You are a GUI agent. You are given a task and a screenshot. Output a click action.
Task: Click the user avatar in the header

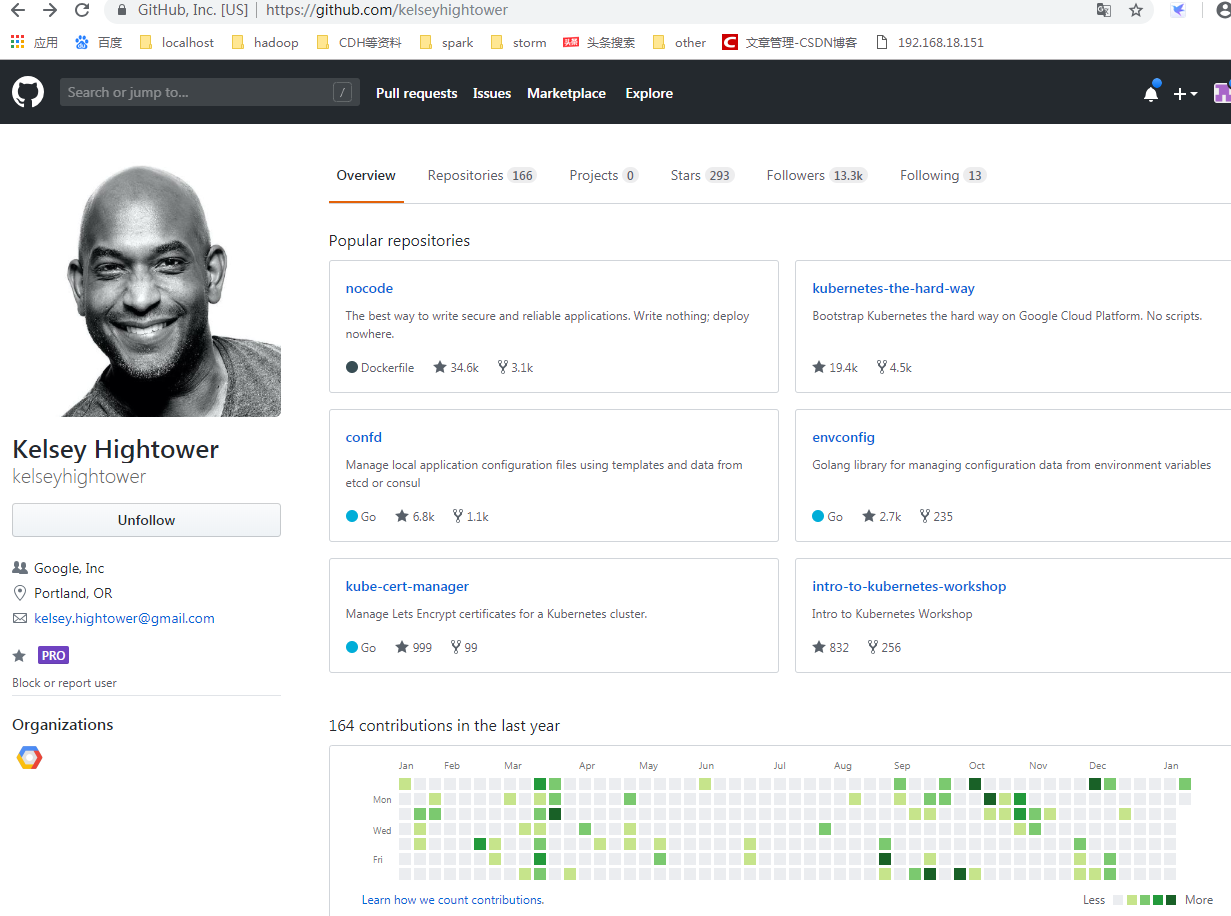[x=1222, y=93]
